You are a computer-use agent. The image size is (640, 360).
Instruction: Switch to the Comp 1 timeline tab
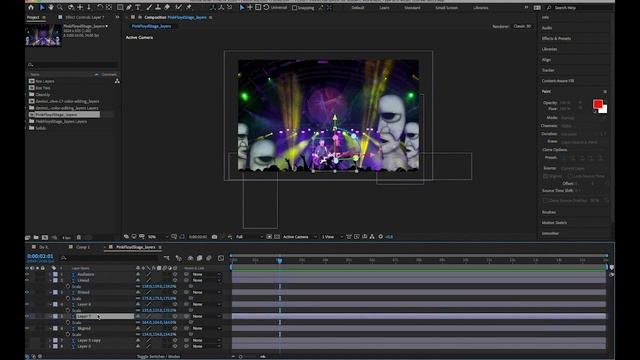[83, 247]
